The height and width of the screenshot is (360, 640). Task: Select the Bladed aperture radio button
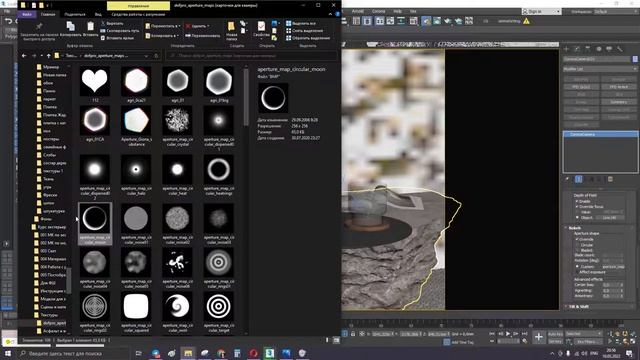click(577, 250)
